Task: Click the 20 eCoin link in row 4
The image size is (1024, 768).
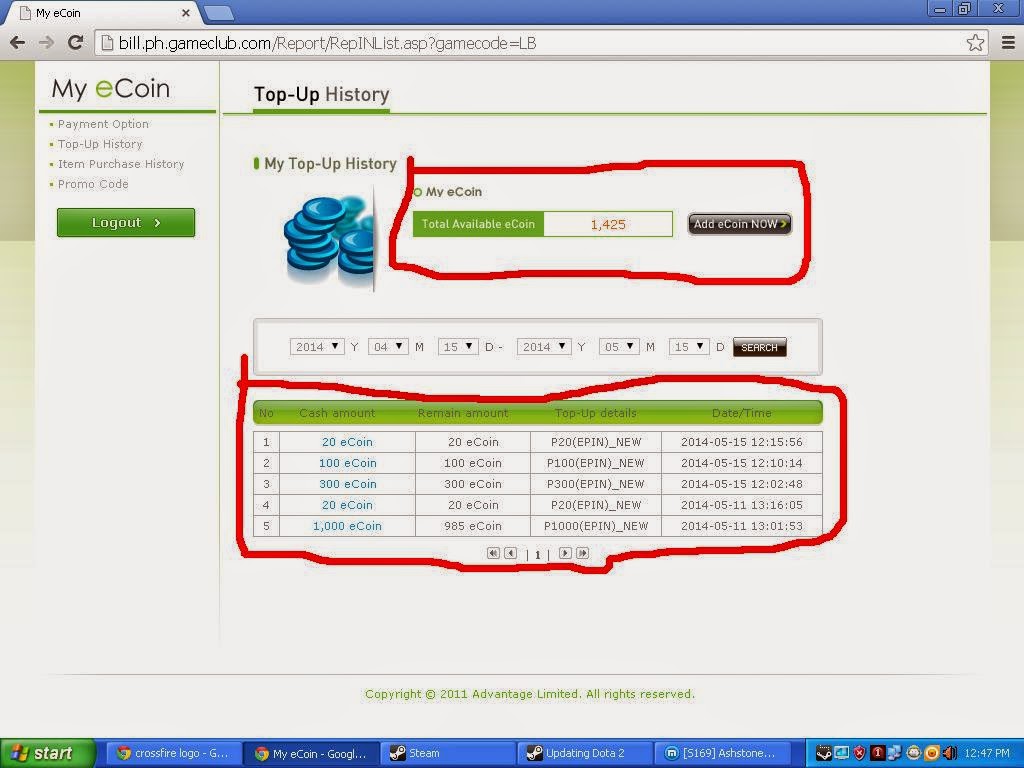Action: [347, 505]
